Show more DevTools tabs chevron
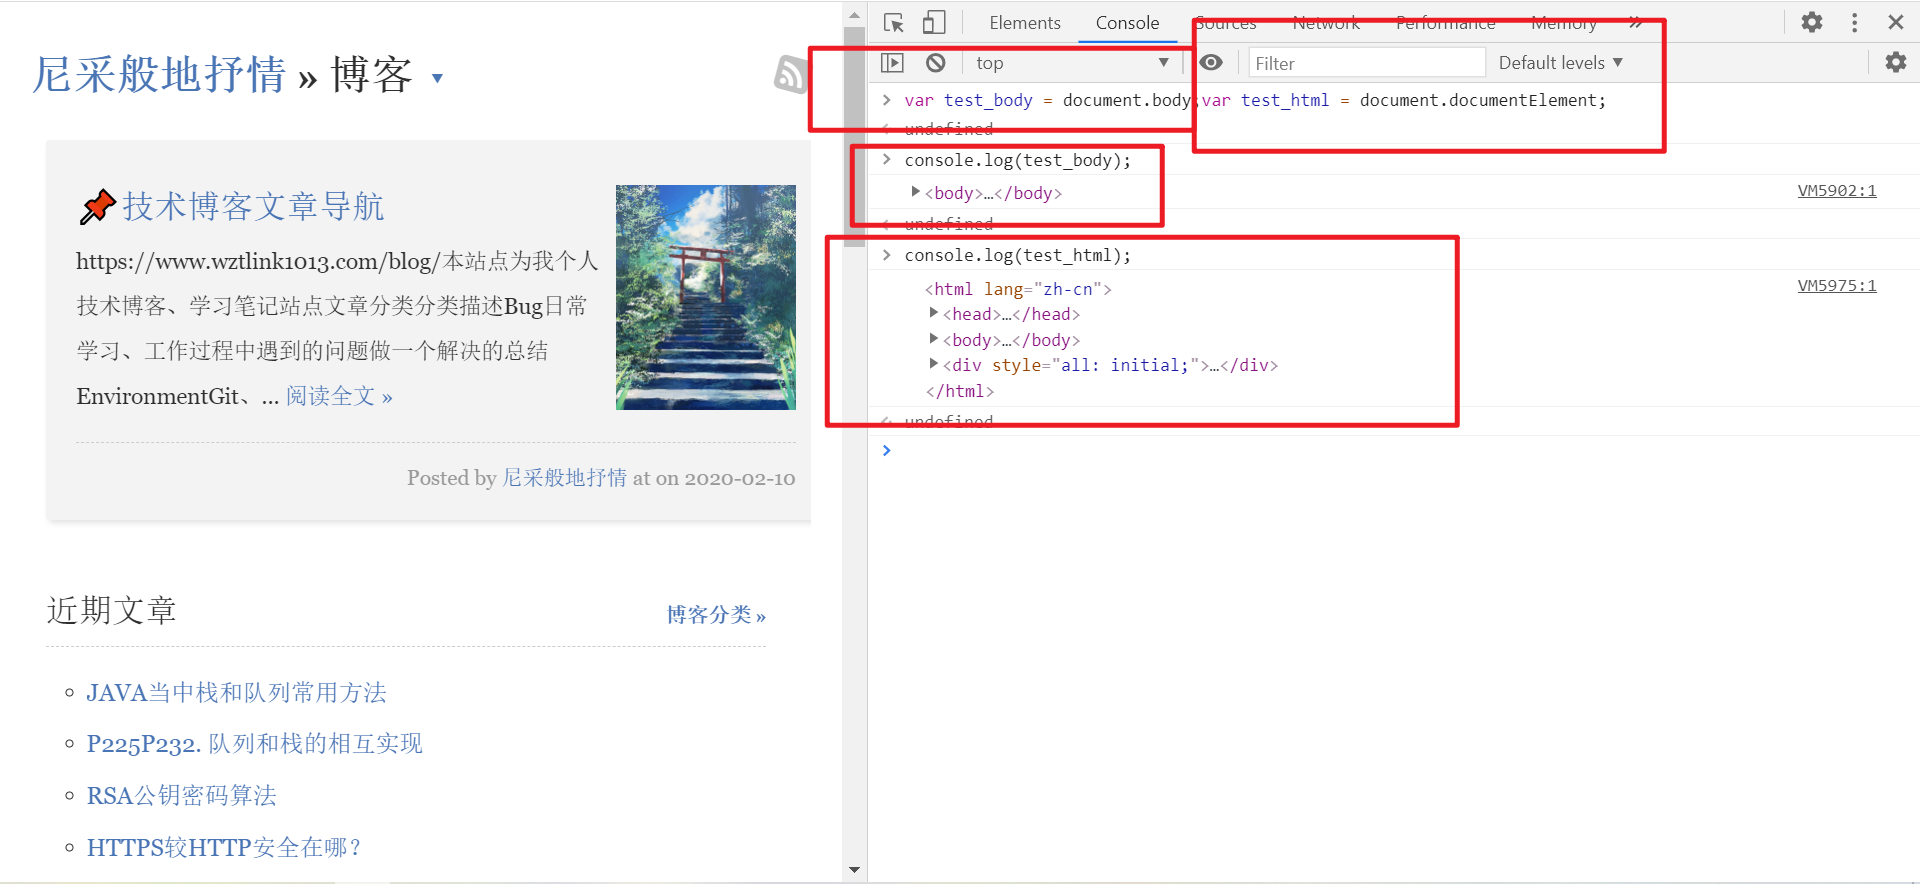Screen dimensions: 1920x884 tap(1635, 22)
